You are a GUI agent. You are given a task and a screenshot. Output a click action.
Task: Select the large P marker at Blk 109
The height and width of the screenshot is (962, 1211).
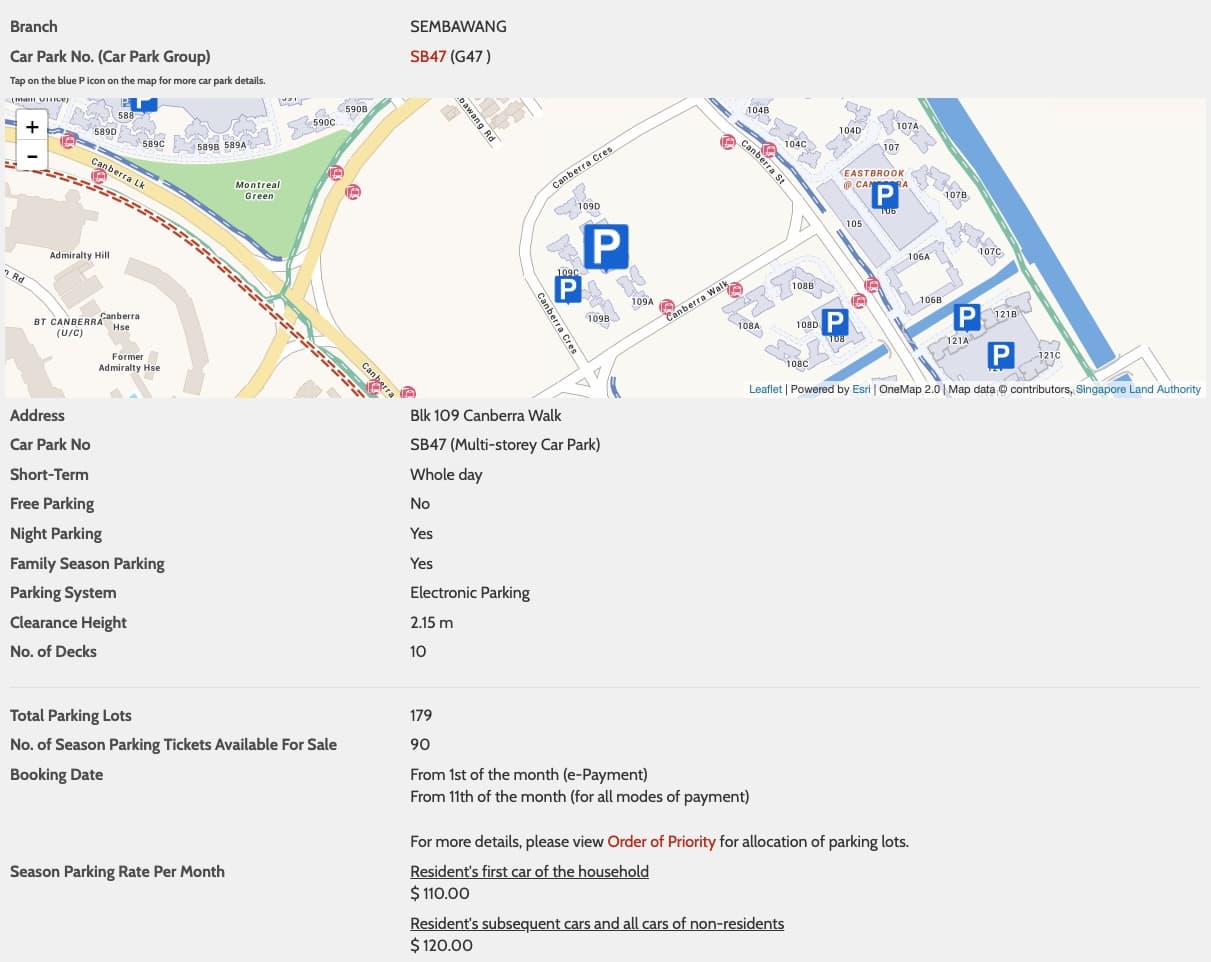coord(606,247)
